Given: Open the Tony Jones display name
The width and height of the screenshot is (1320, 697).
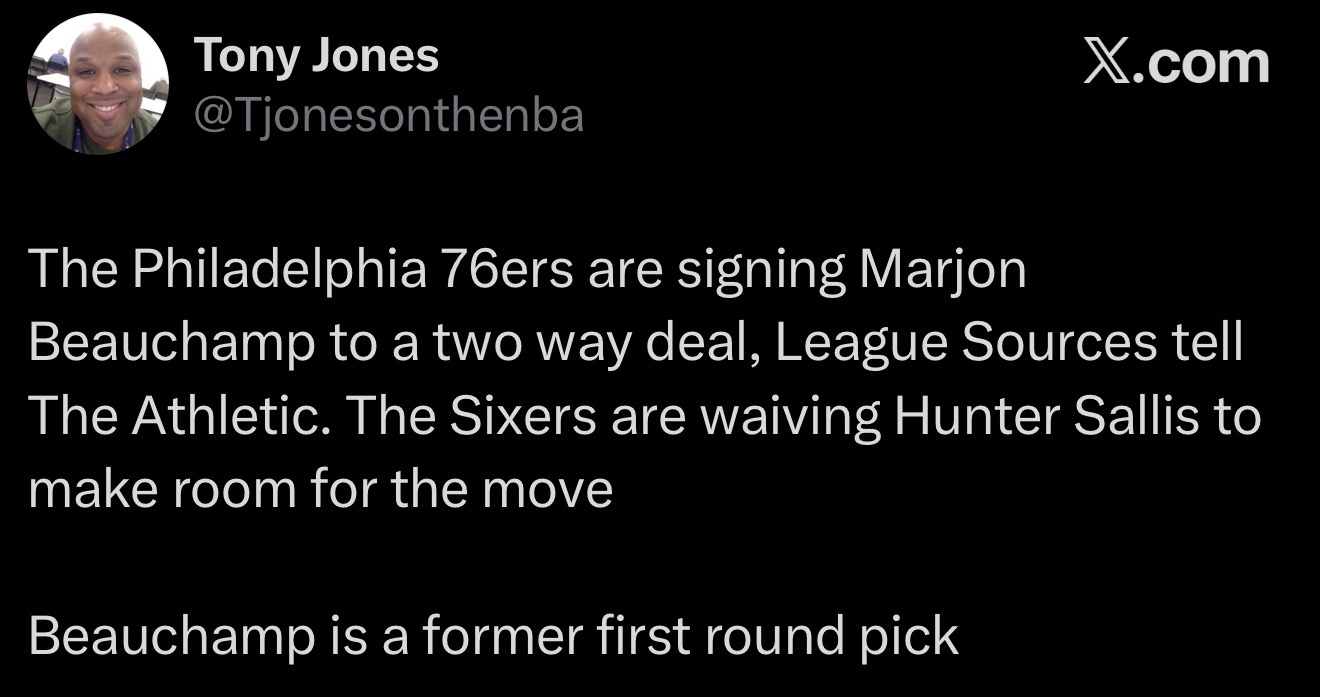Looking at the screenshot, I should pos(316,56).
